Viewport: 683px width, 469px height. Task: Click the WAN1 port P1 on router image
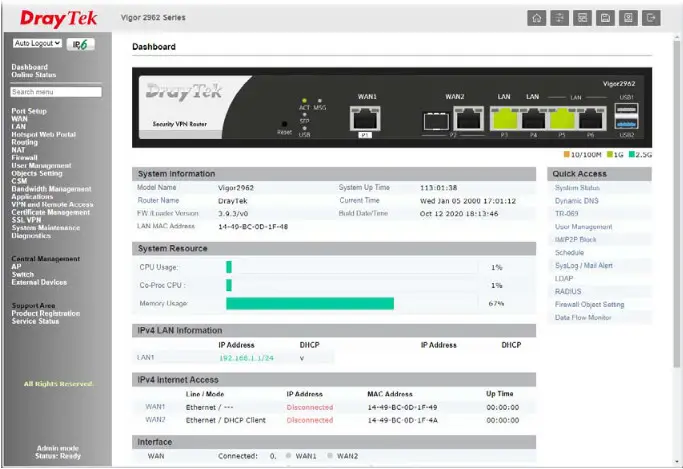point(365,118)
